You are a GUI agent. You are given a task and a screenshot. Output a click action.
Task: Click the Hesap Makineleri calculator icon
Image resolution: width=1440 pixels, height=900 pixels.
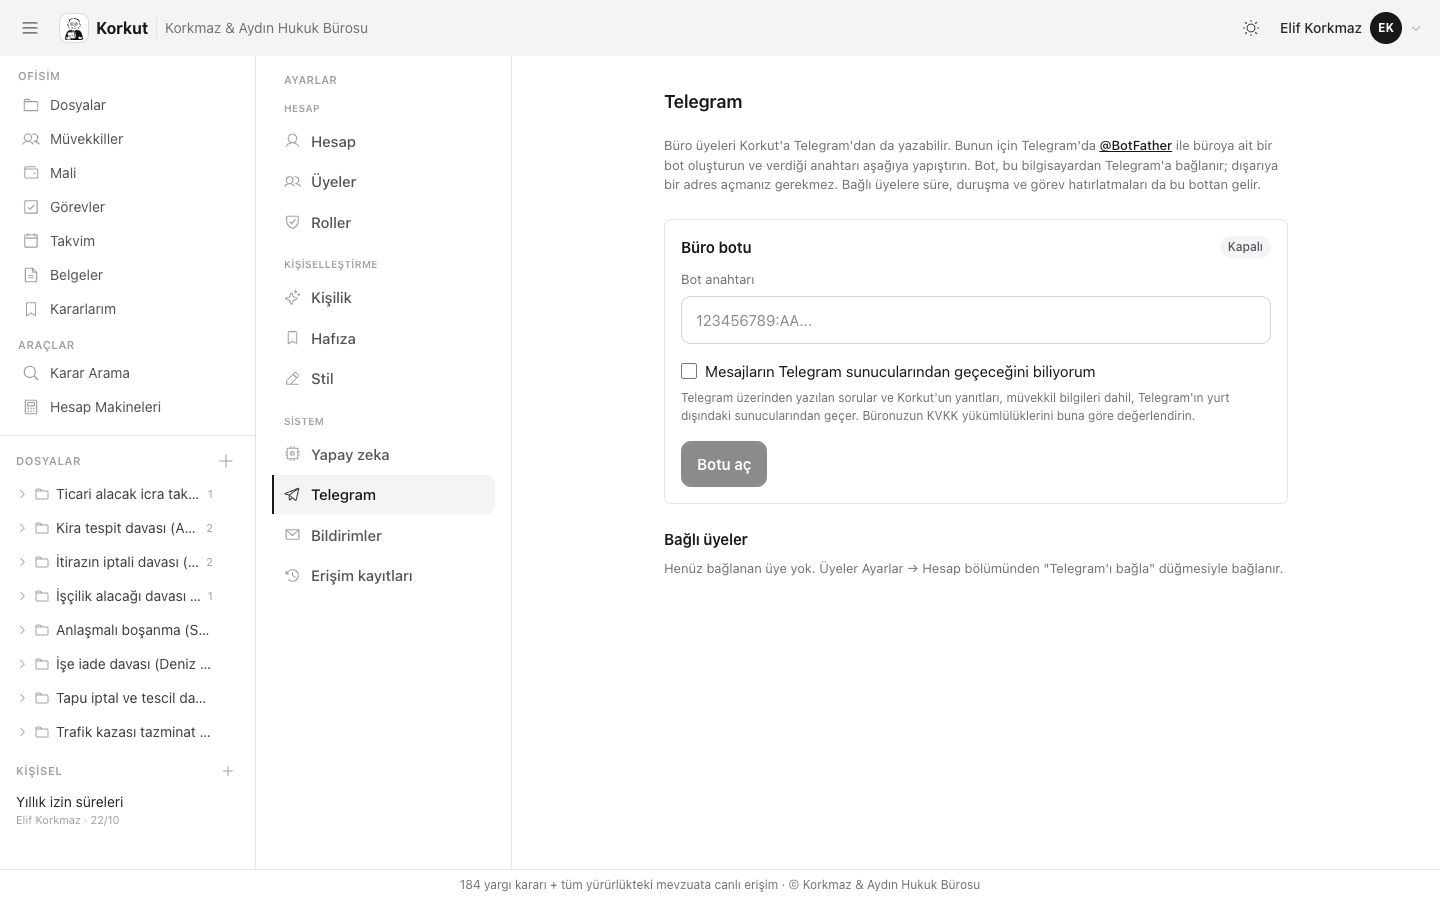tap(31, 407)
